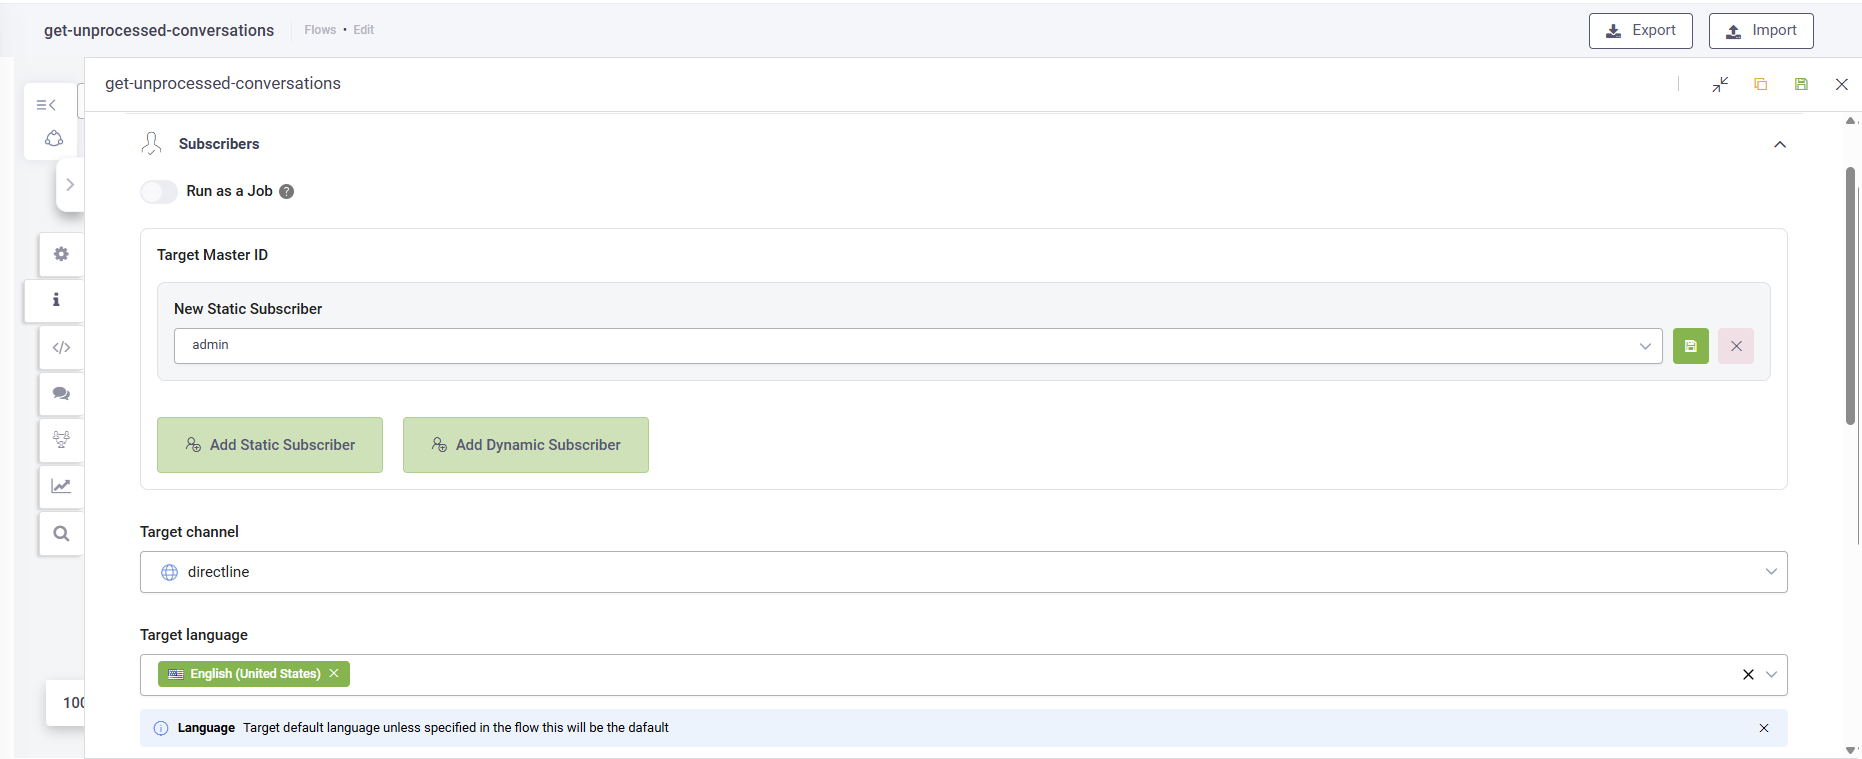Dismiss the Language info message
This screenshot has height=759, width=1862.
pos(1764,728)
